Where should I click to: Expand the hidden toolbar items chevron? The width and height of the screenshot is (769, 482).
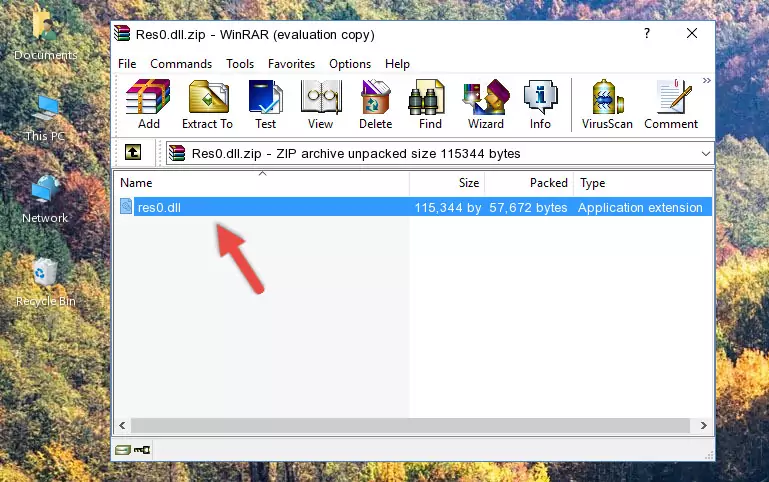706,80
